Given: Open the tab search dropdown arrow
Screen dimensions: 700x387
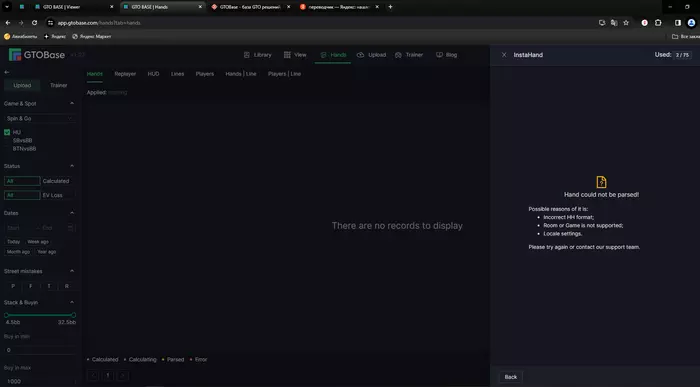Looking at the screenshot, I should coord(7,7).
